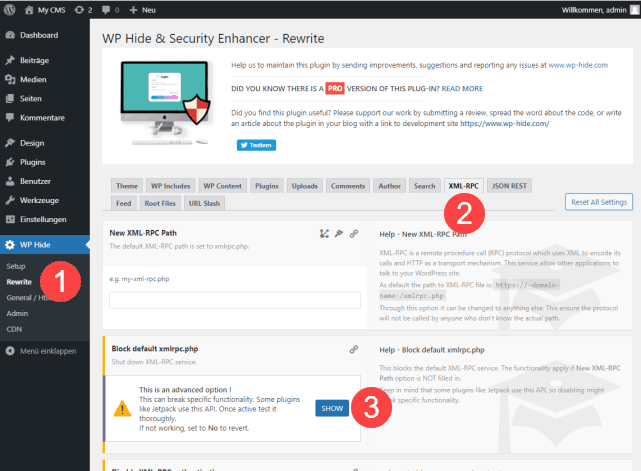Open Werkzeuge in the sidebar

coord(45,200)
